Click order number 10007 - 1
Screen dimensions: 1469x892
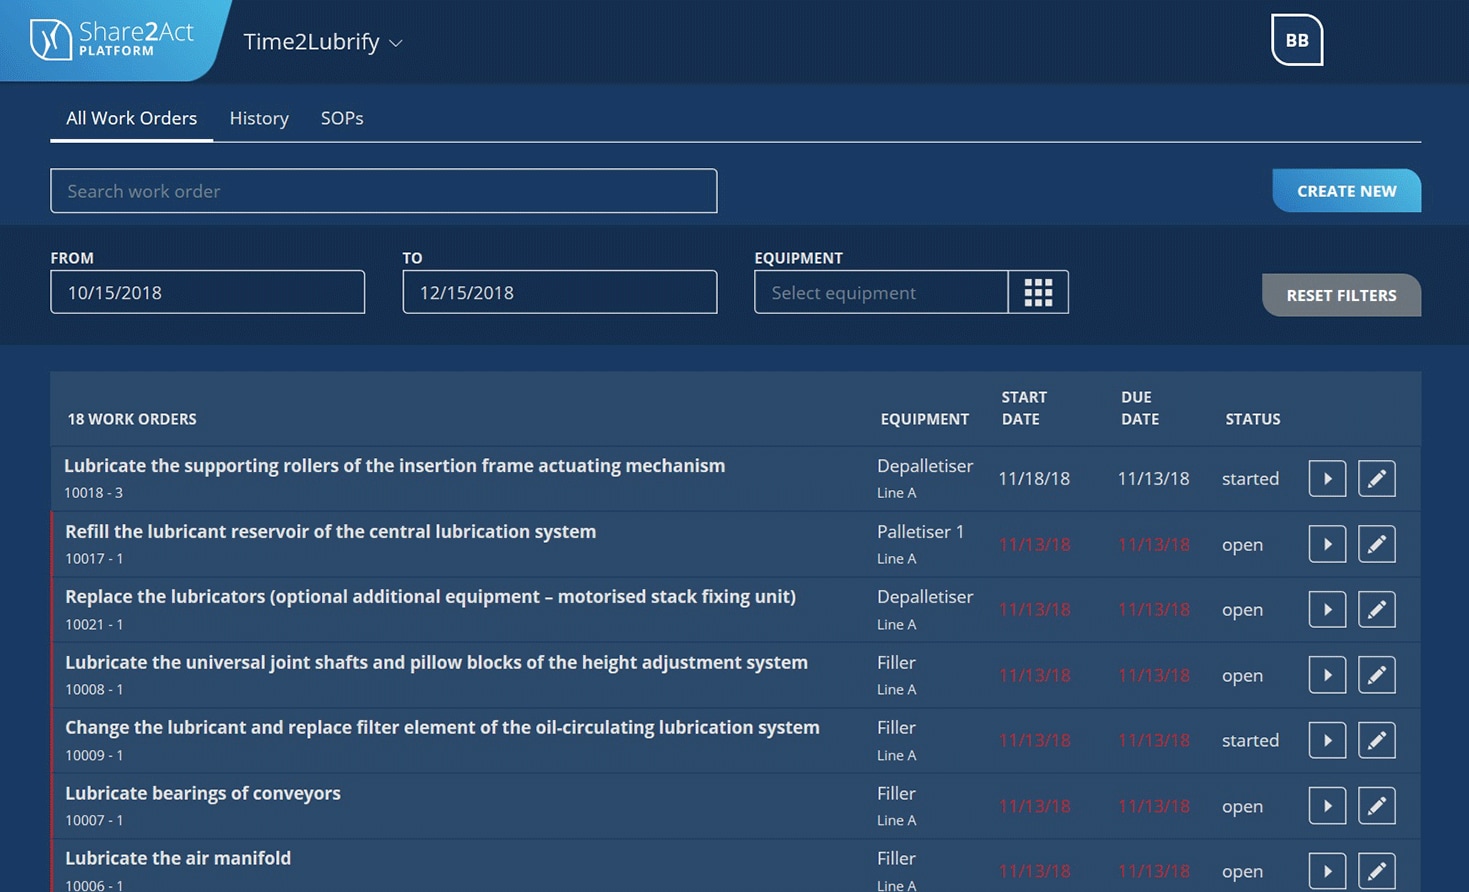[94, 820]
